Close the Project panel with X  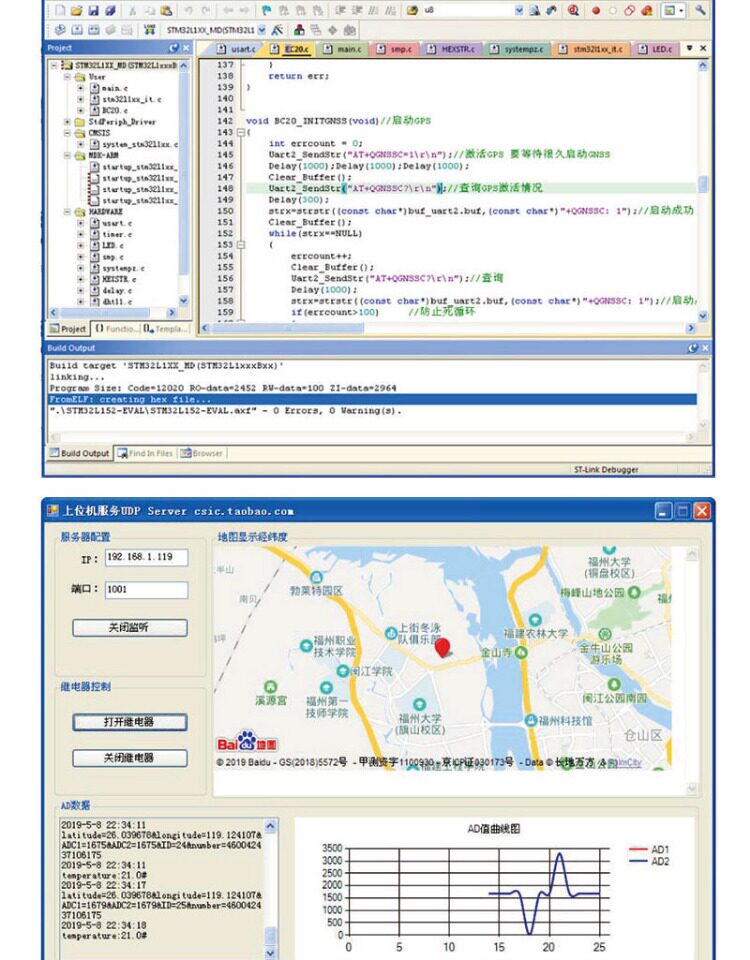coord(187,48)
